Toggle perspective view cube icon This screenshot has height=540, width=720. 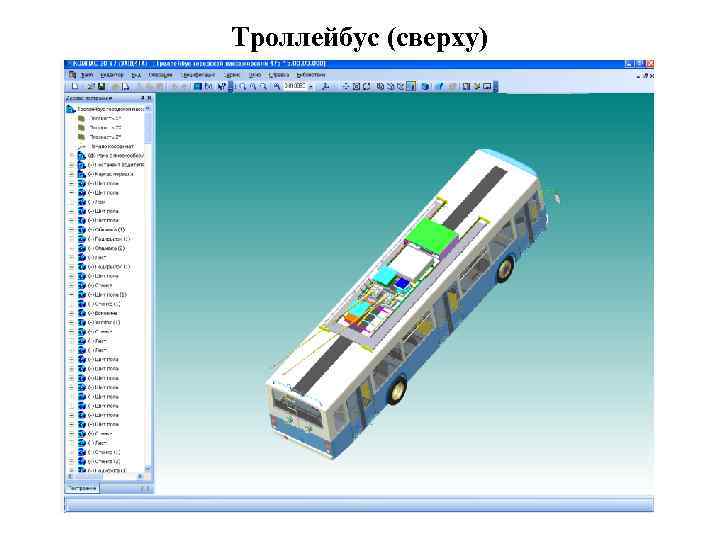(x=425, y=86)
